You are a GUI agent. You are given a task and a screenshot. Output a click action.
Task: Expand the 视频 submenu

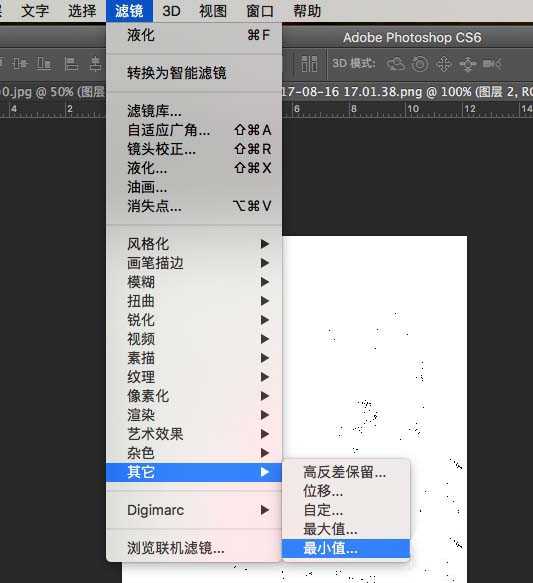click(194, 339)
